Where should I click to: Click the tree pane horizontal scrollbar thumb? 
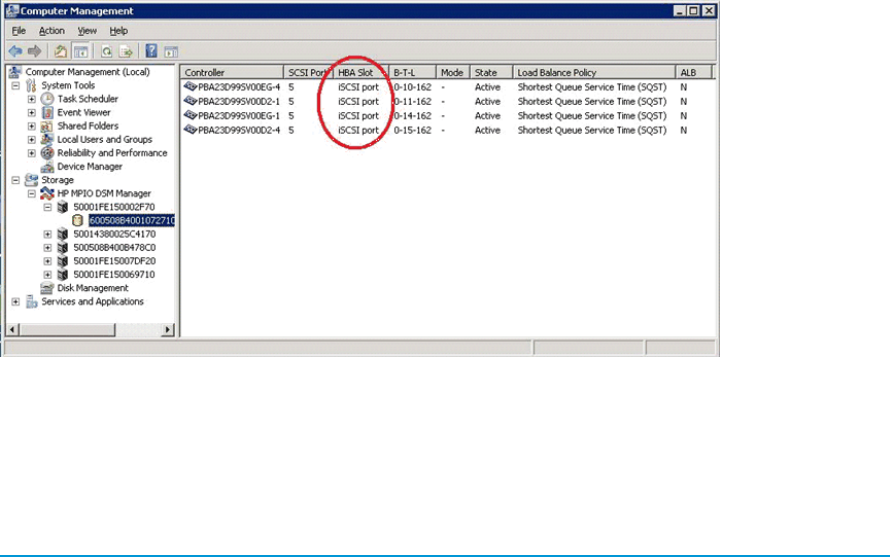tap(67, 329)
